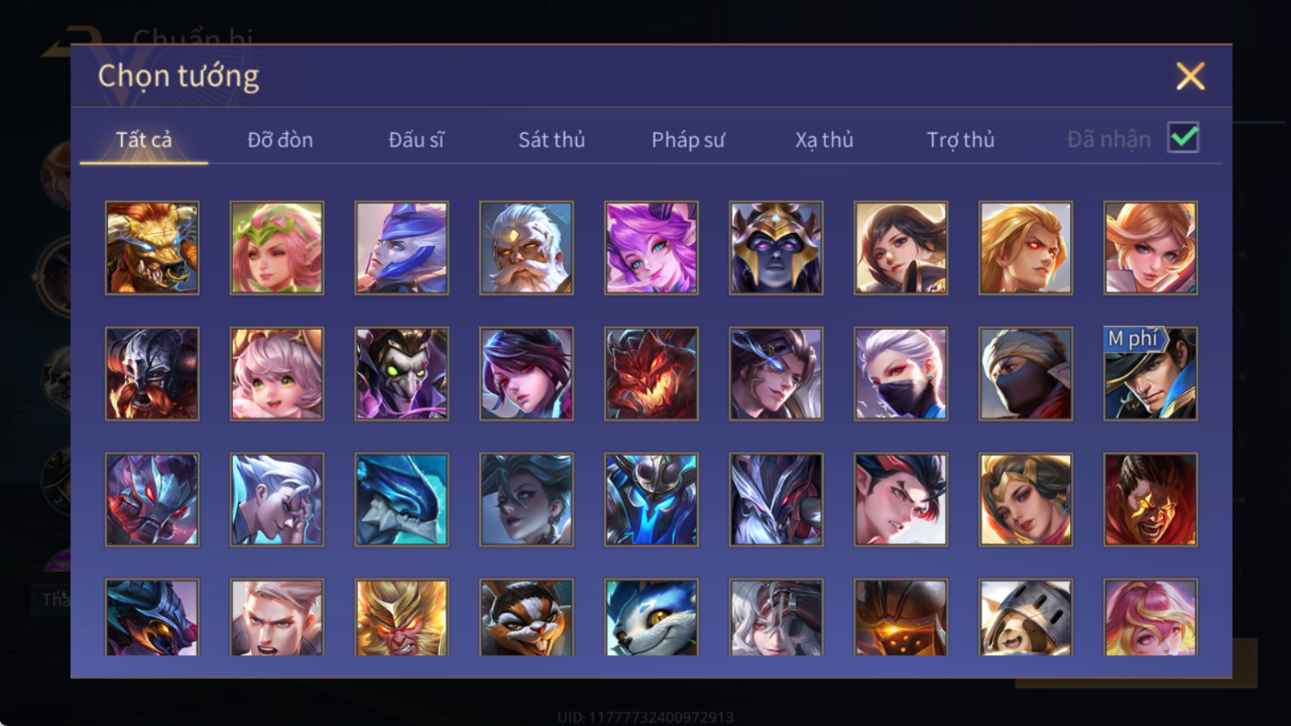
Task: Choose the golden monkey king hero
Action: click(401, 617)
